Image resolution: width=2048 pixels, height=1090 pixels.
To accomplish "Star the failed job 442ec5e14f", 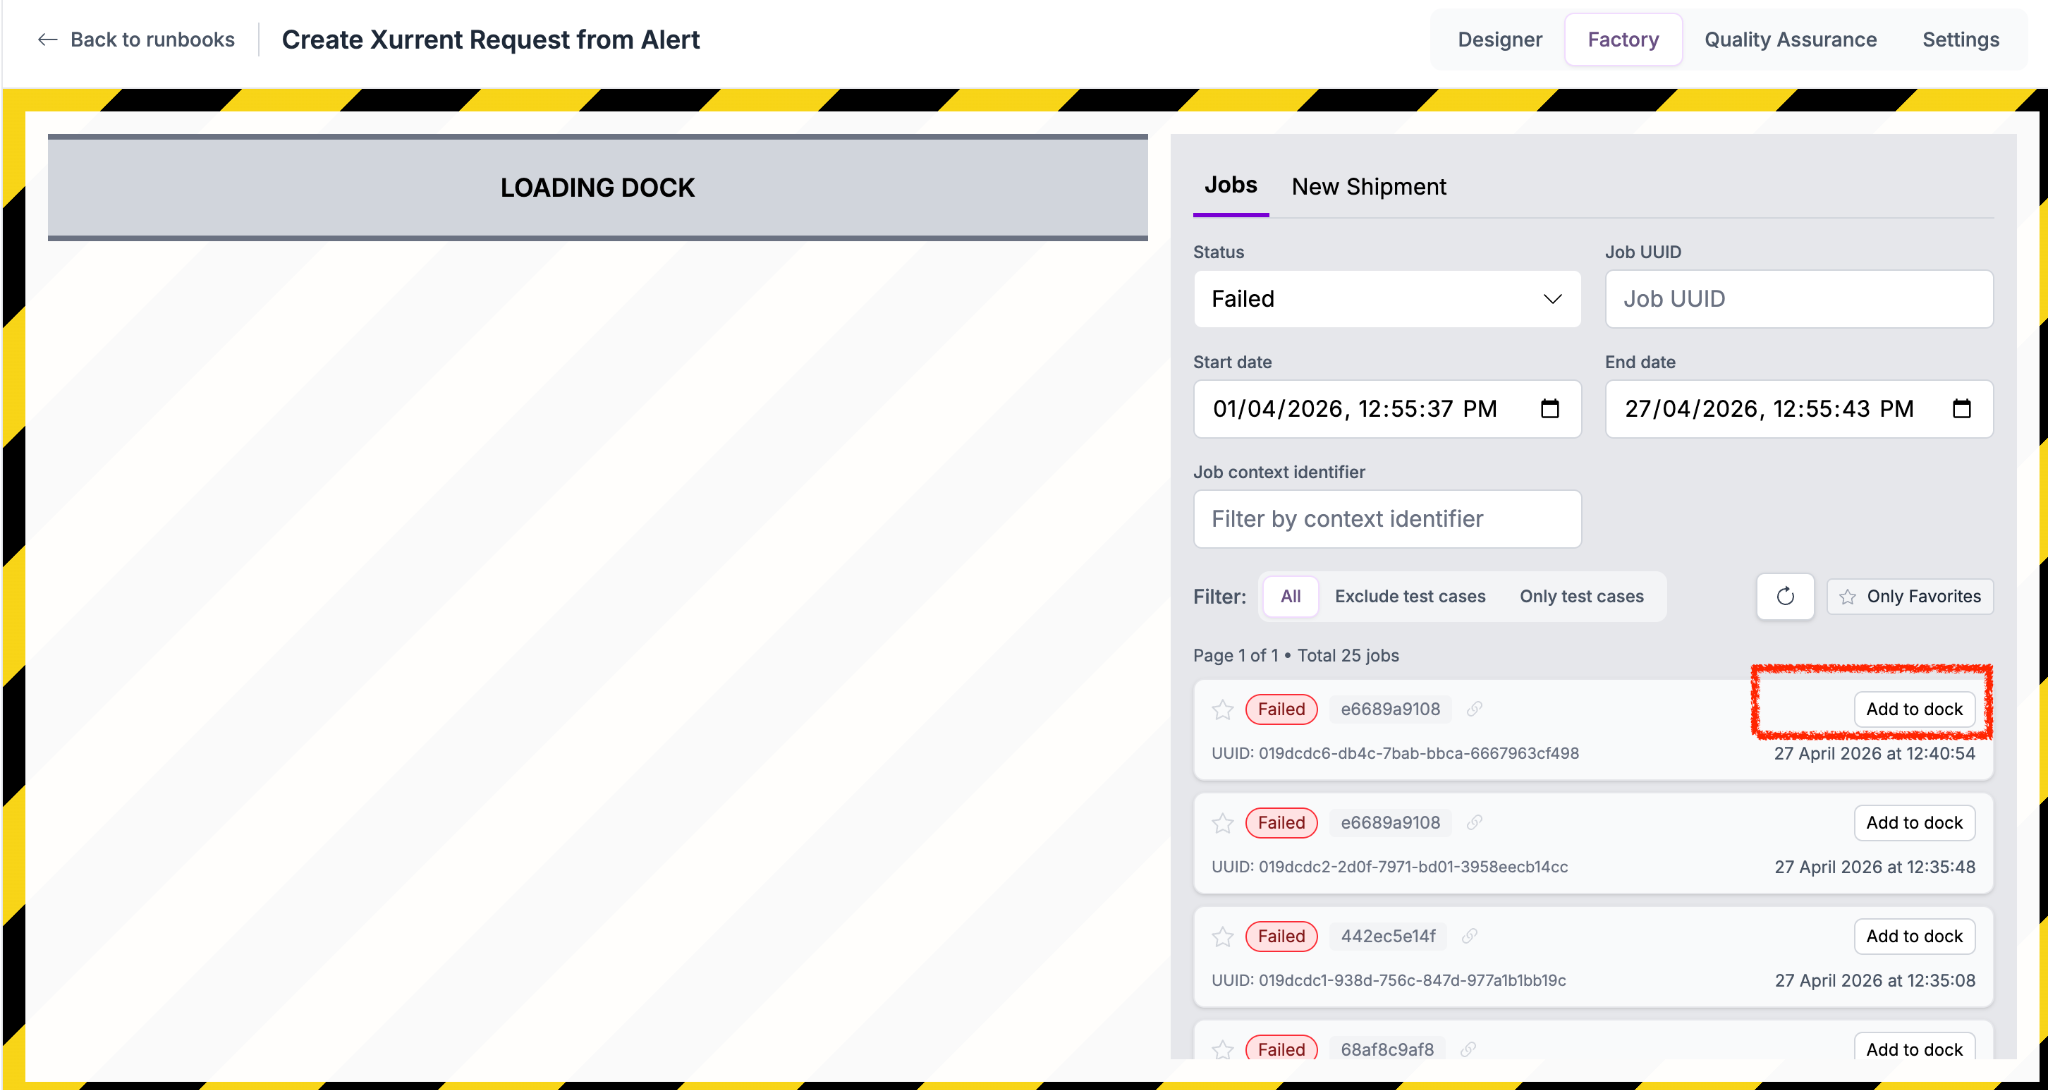I will point(1222,937).
